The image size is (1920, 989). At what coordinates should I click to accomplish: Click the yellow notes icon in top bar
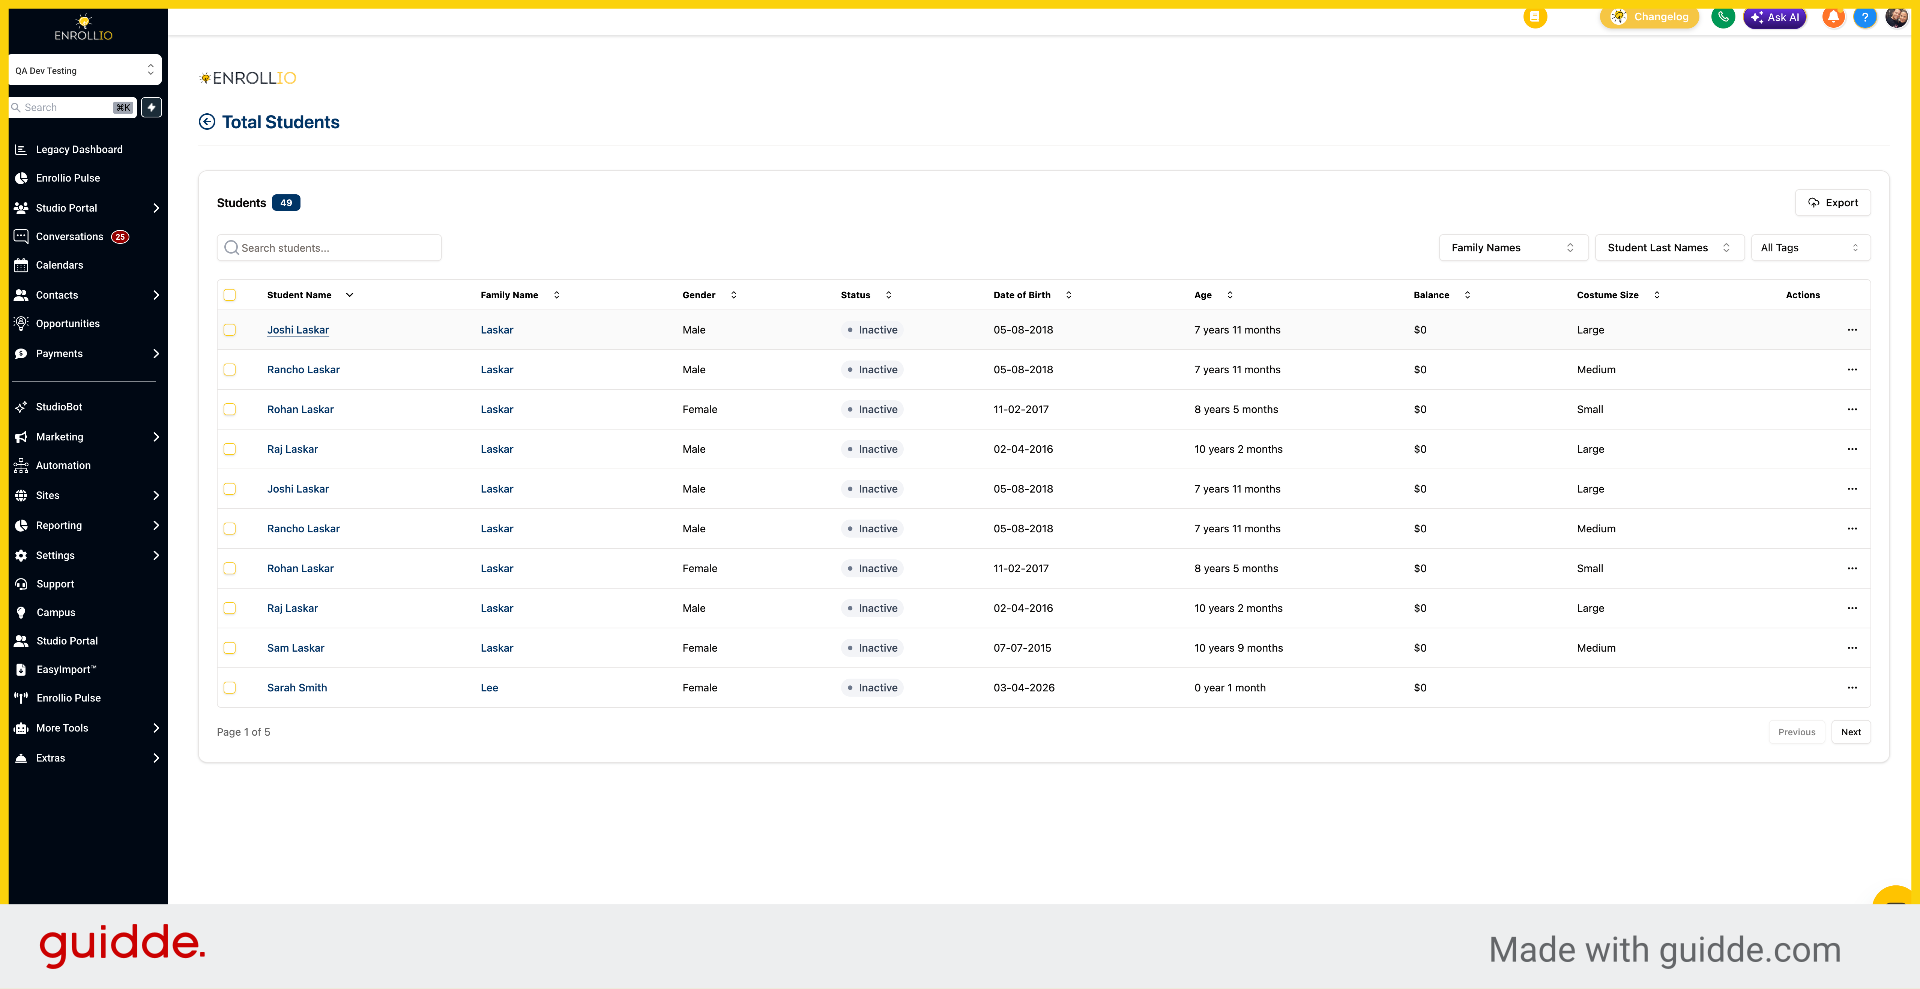1535,17
